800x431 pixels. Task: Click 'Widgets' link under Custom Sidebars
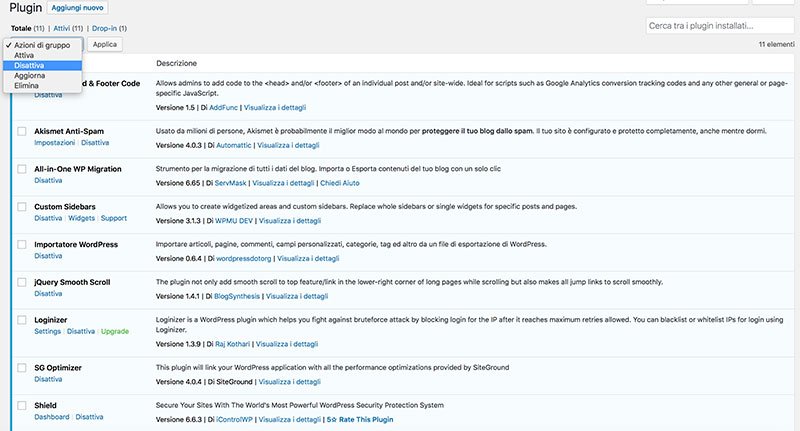click(x=81, y=218)
